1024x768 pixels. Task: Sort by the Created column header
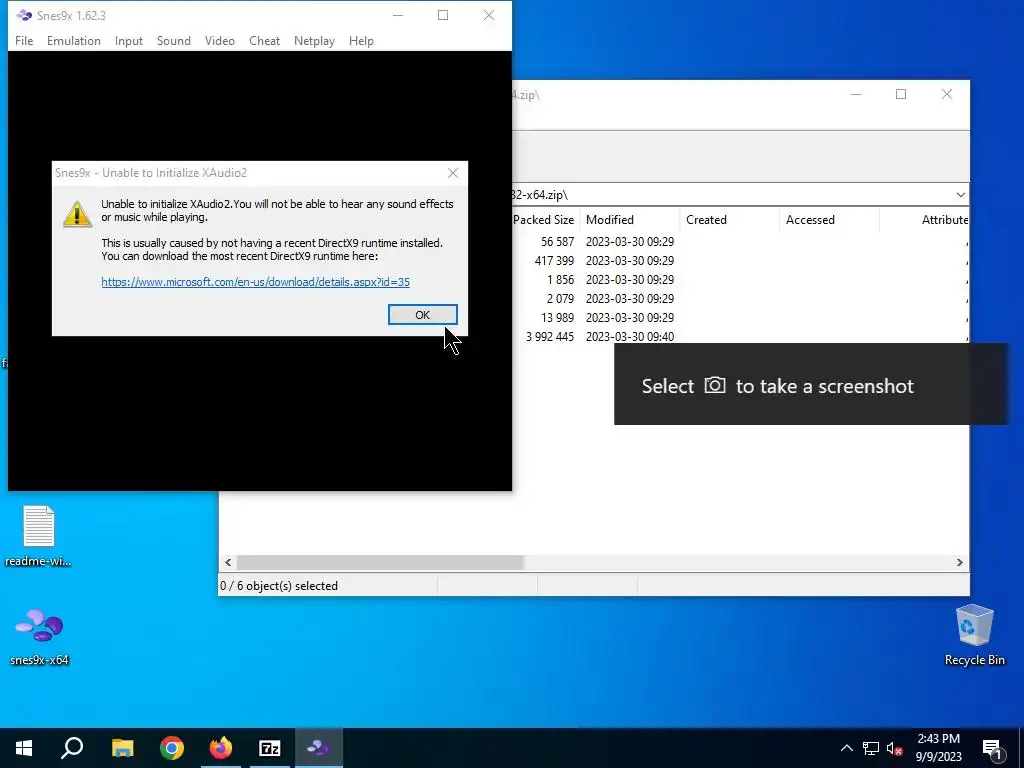(729, 220)
